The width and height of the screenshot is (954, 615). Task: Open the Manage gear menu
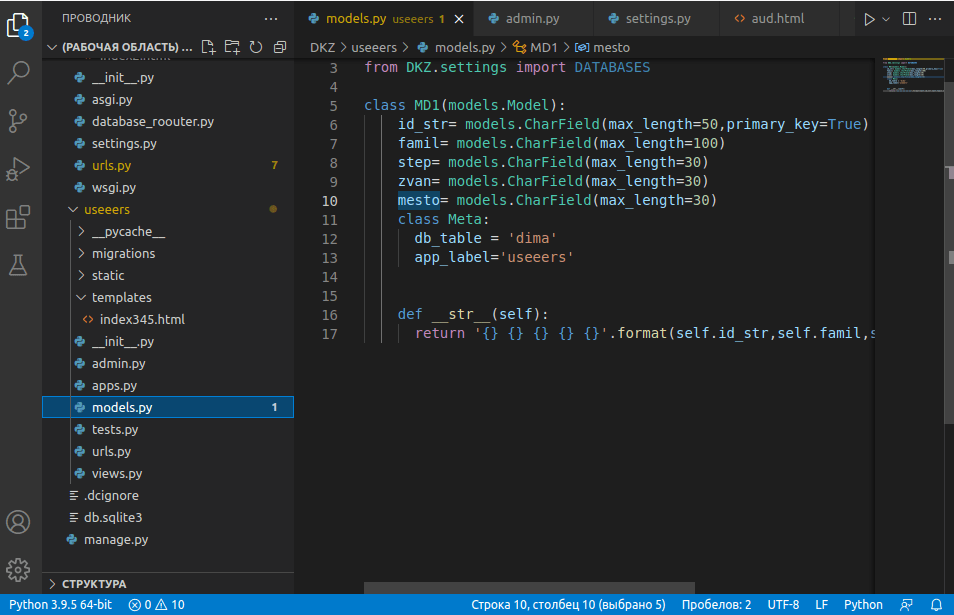[x=19, y=570]
